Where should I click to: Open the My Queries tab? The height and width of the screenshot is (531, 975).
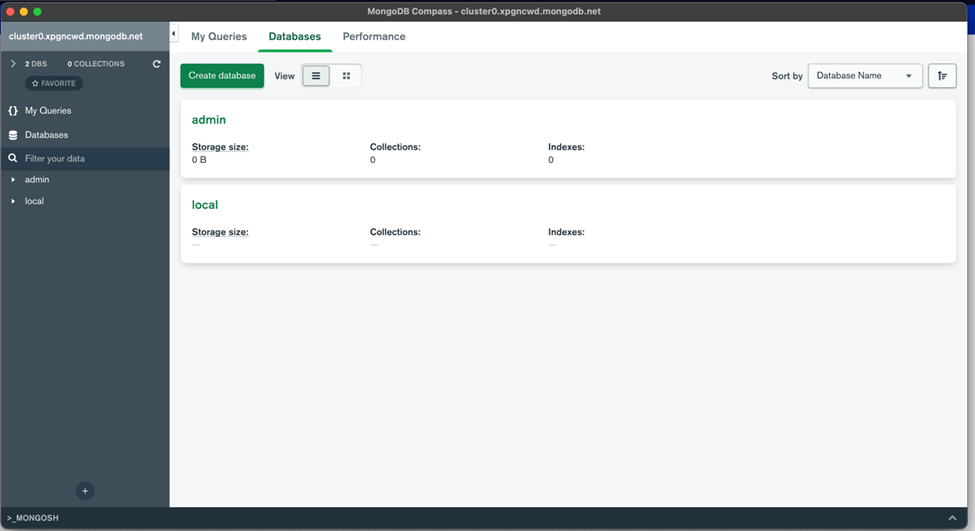click(219, 37)
